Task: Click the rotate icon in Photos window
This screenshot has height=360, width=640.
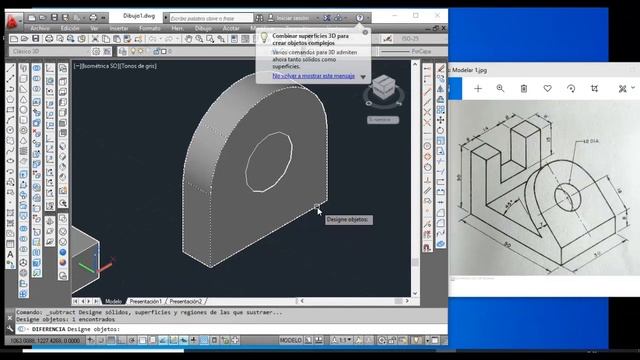Action: click(x=571, y=88)
